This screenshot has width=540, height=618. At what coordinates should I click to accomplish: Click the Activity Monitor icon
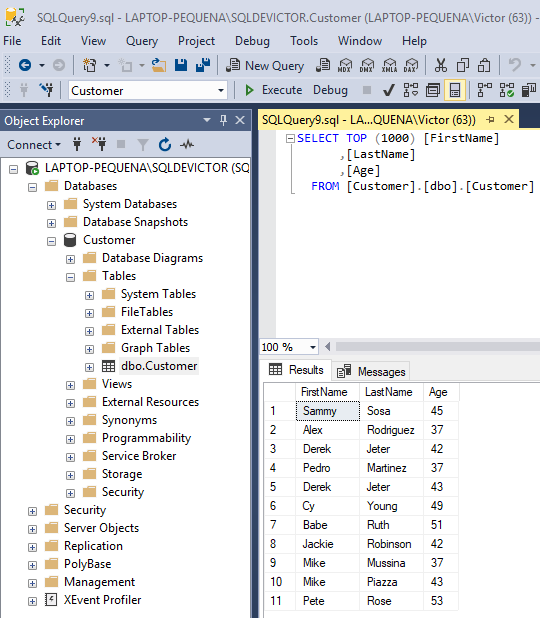[187, 144]
